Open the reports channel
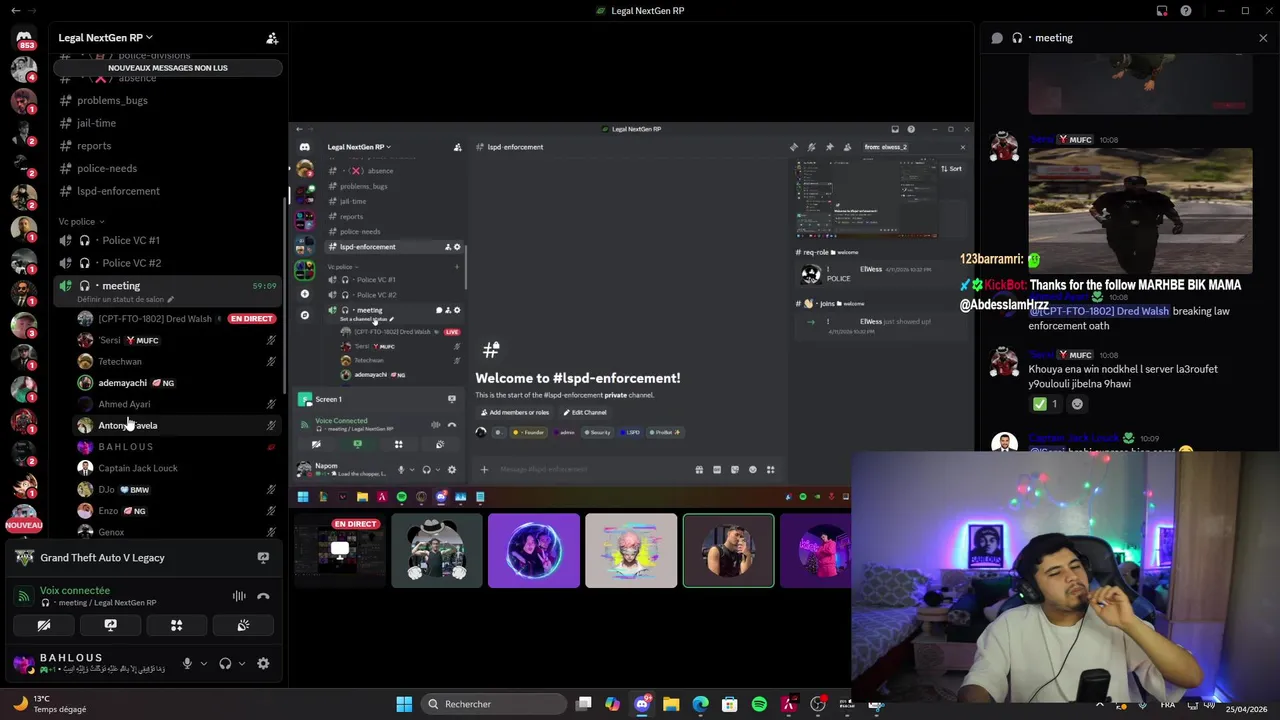The height and width of the screenshot is (720, 1280). [x=168, y=146]
